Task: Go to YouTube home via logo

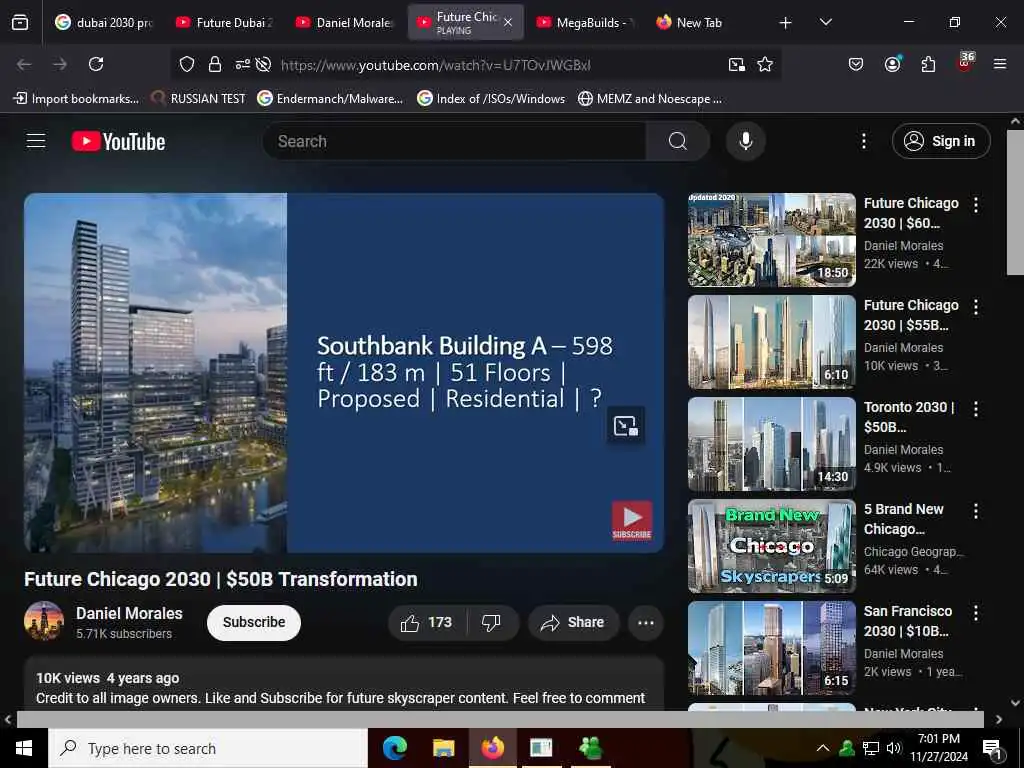Action: pyautogui.click(x=118, y=141)
